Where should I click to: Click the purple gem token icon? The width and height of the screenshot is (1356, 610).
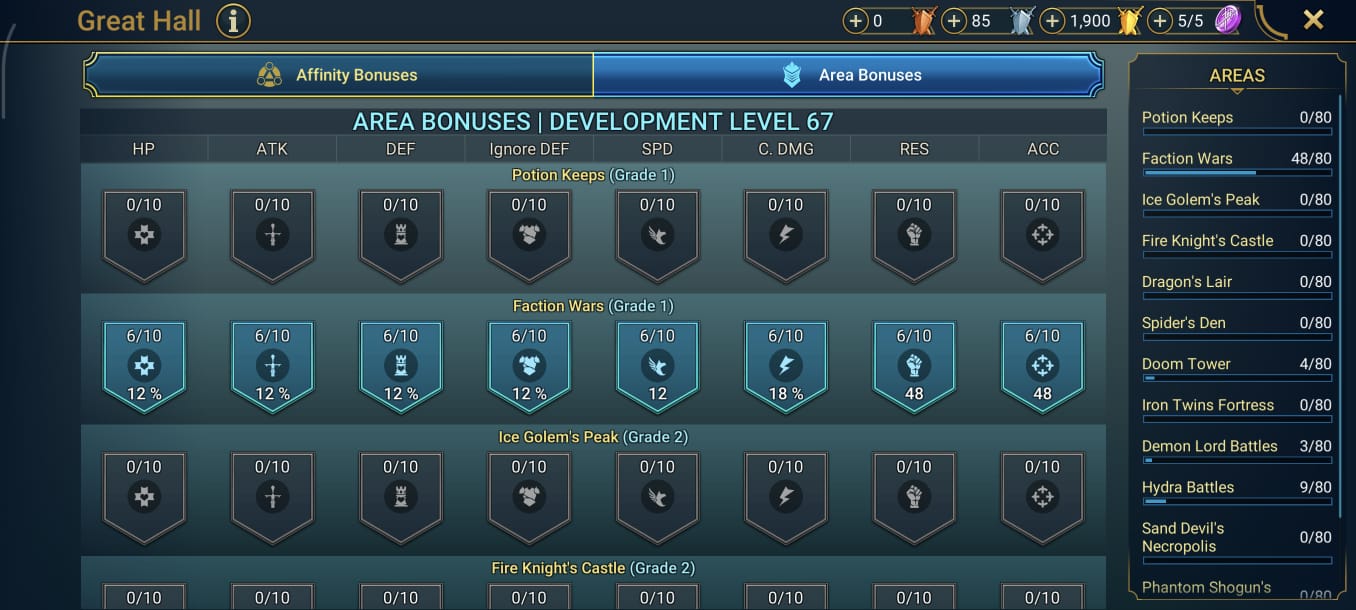click(1228, 20)
